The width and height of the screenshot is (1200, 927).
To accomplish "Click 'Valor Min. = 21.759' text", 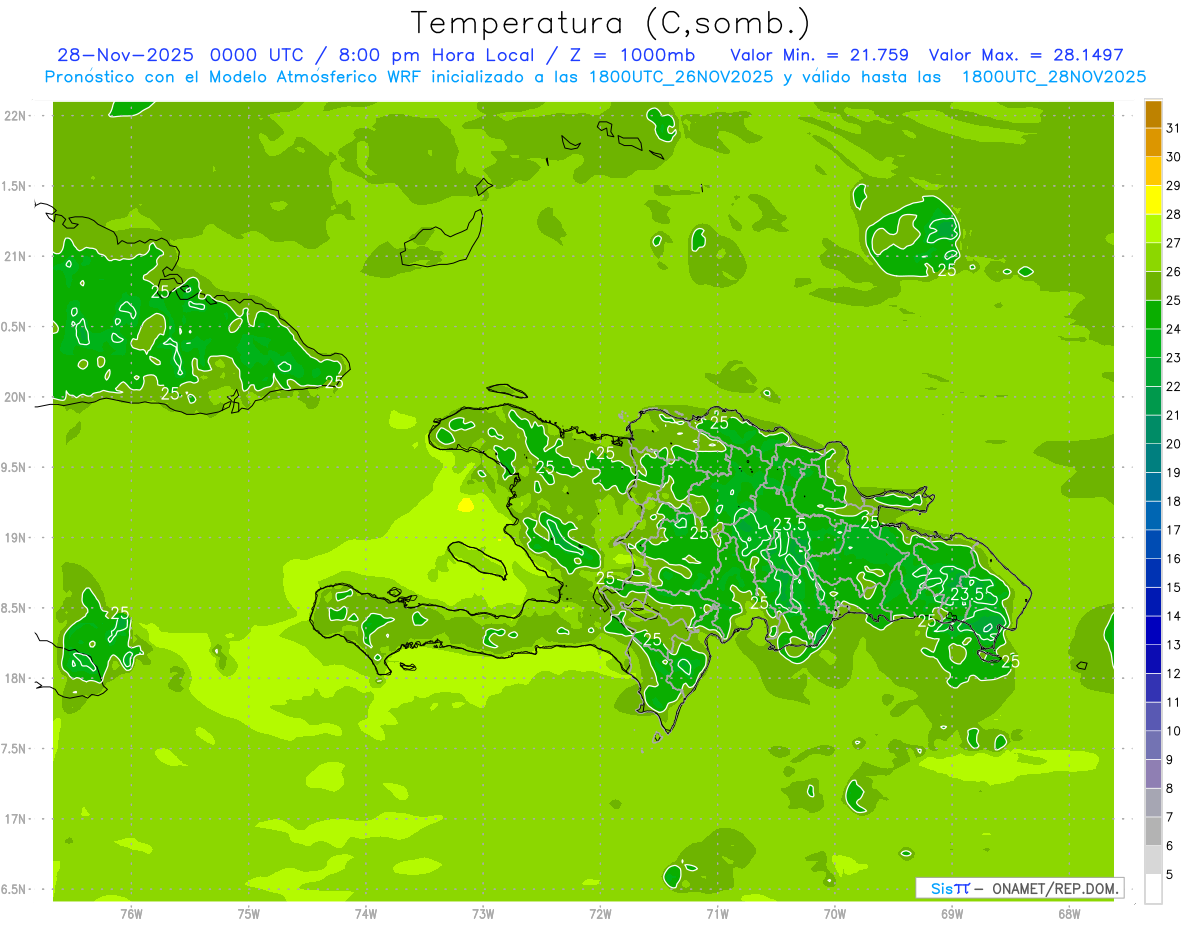I will pos(822,54).
